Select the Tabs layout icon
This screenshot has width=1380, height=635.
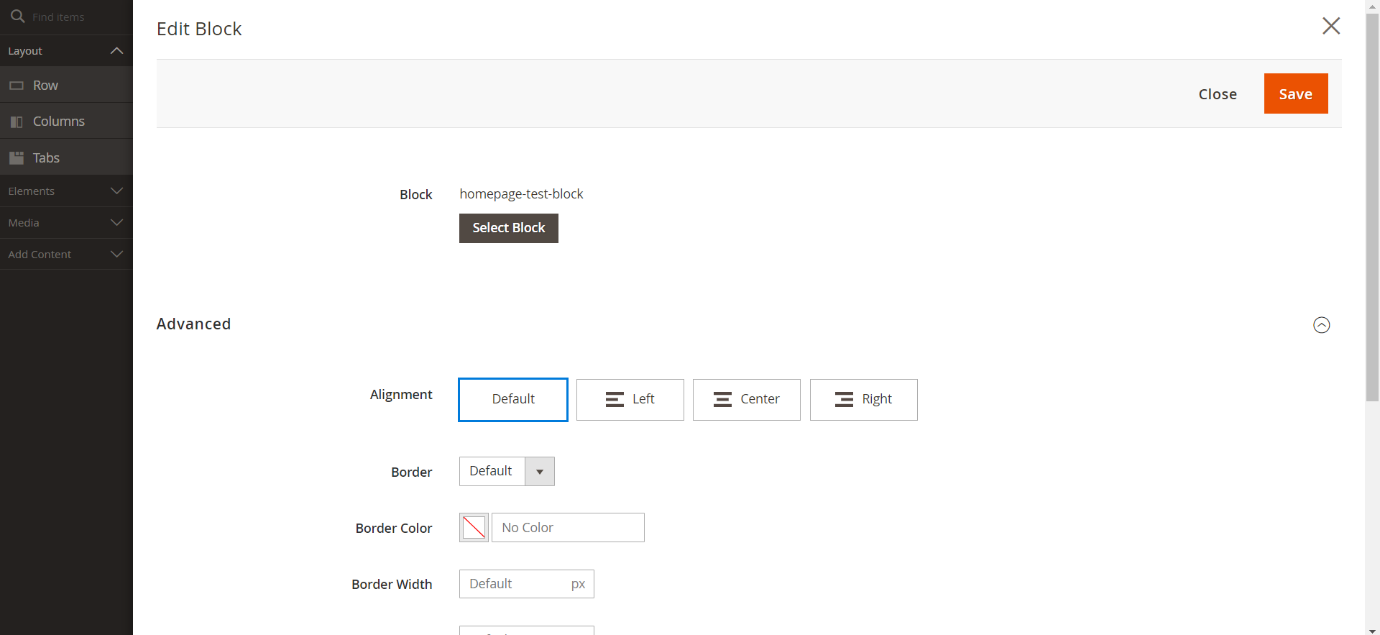pos(16,158)
